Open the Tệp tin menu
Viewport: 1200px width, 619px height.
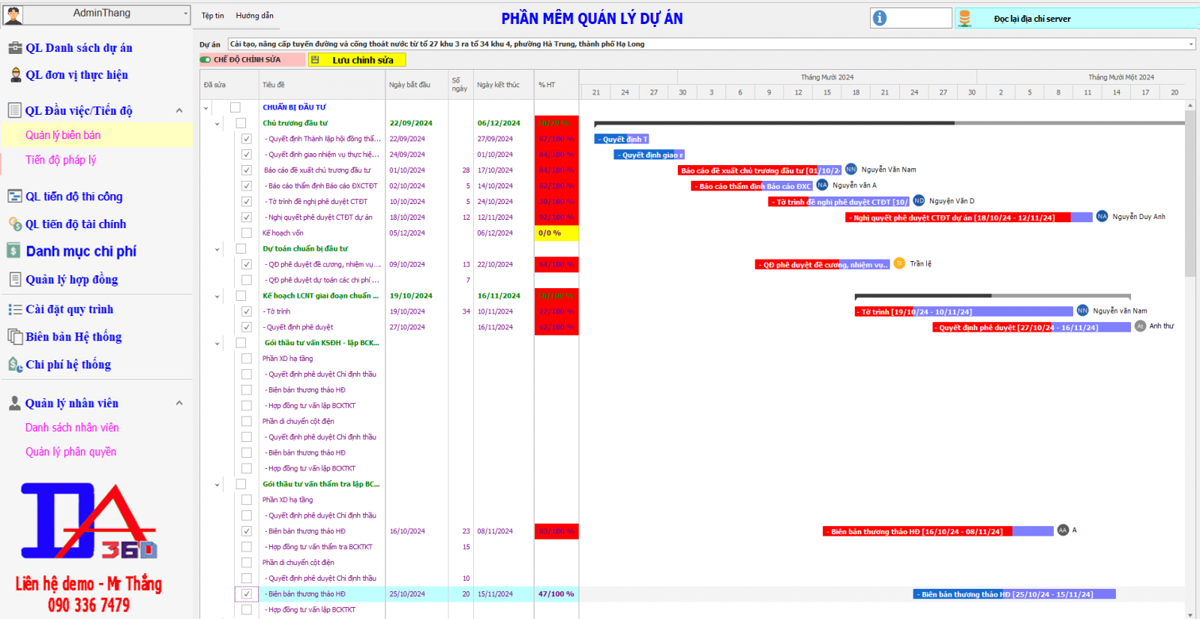213,17
